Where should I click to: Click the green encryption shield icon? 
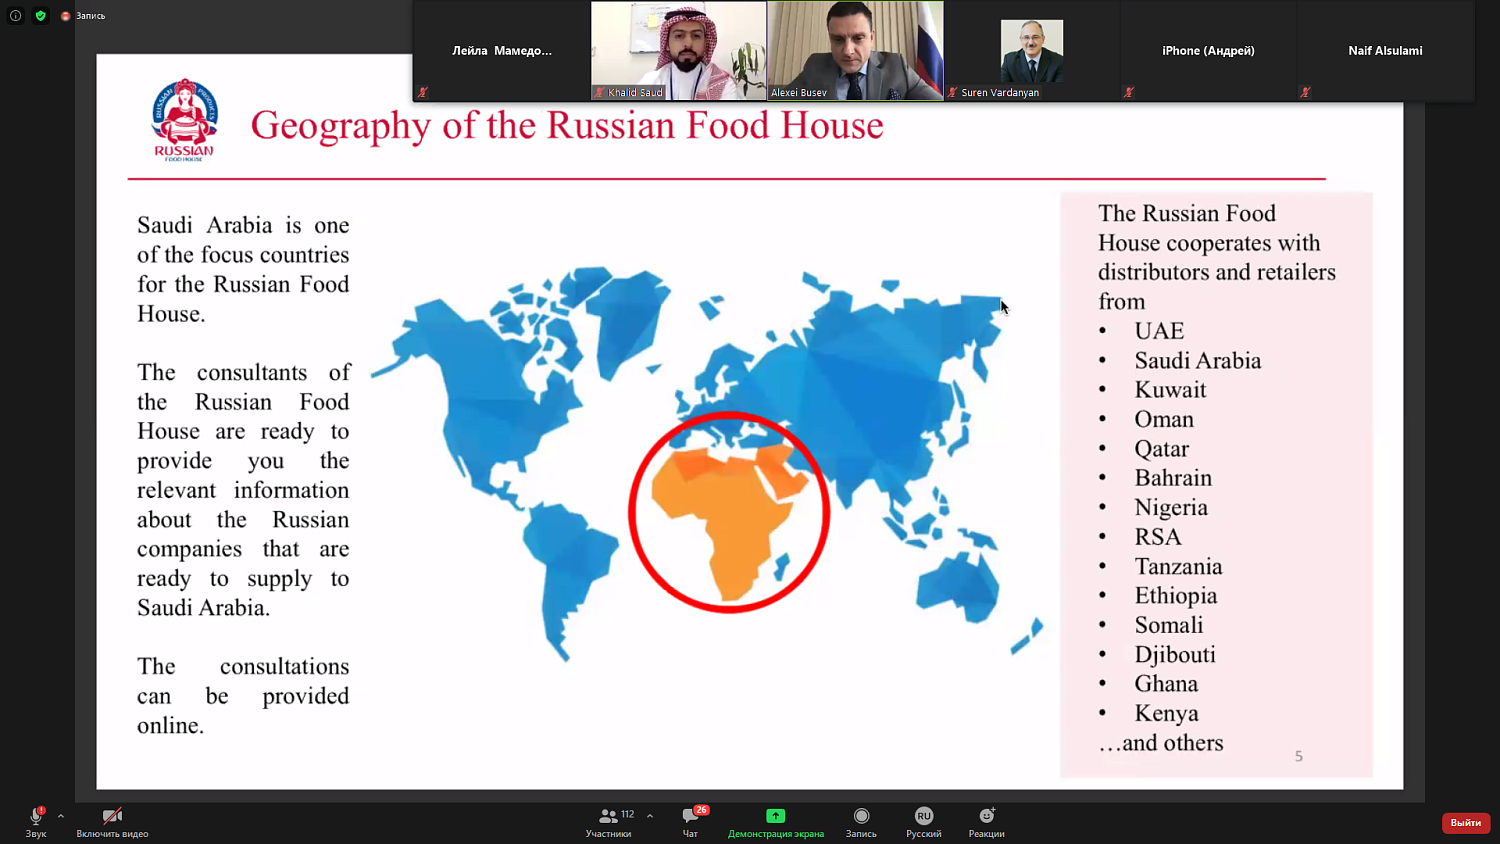(41, 15)
